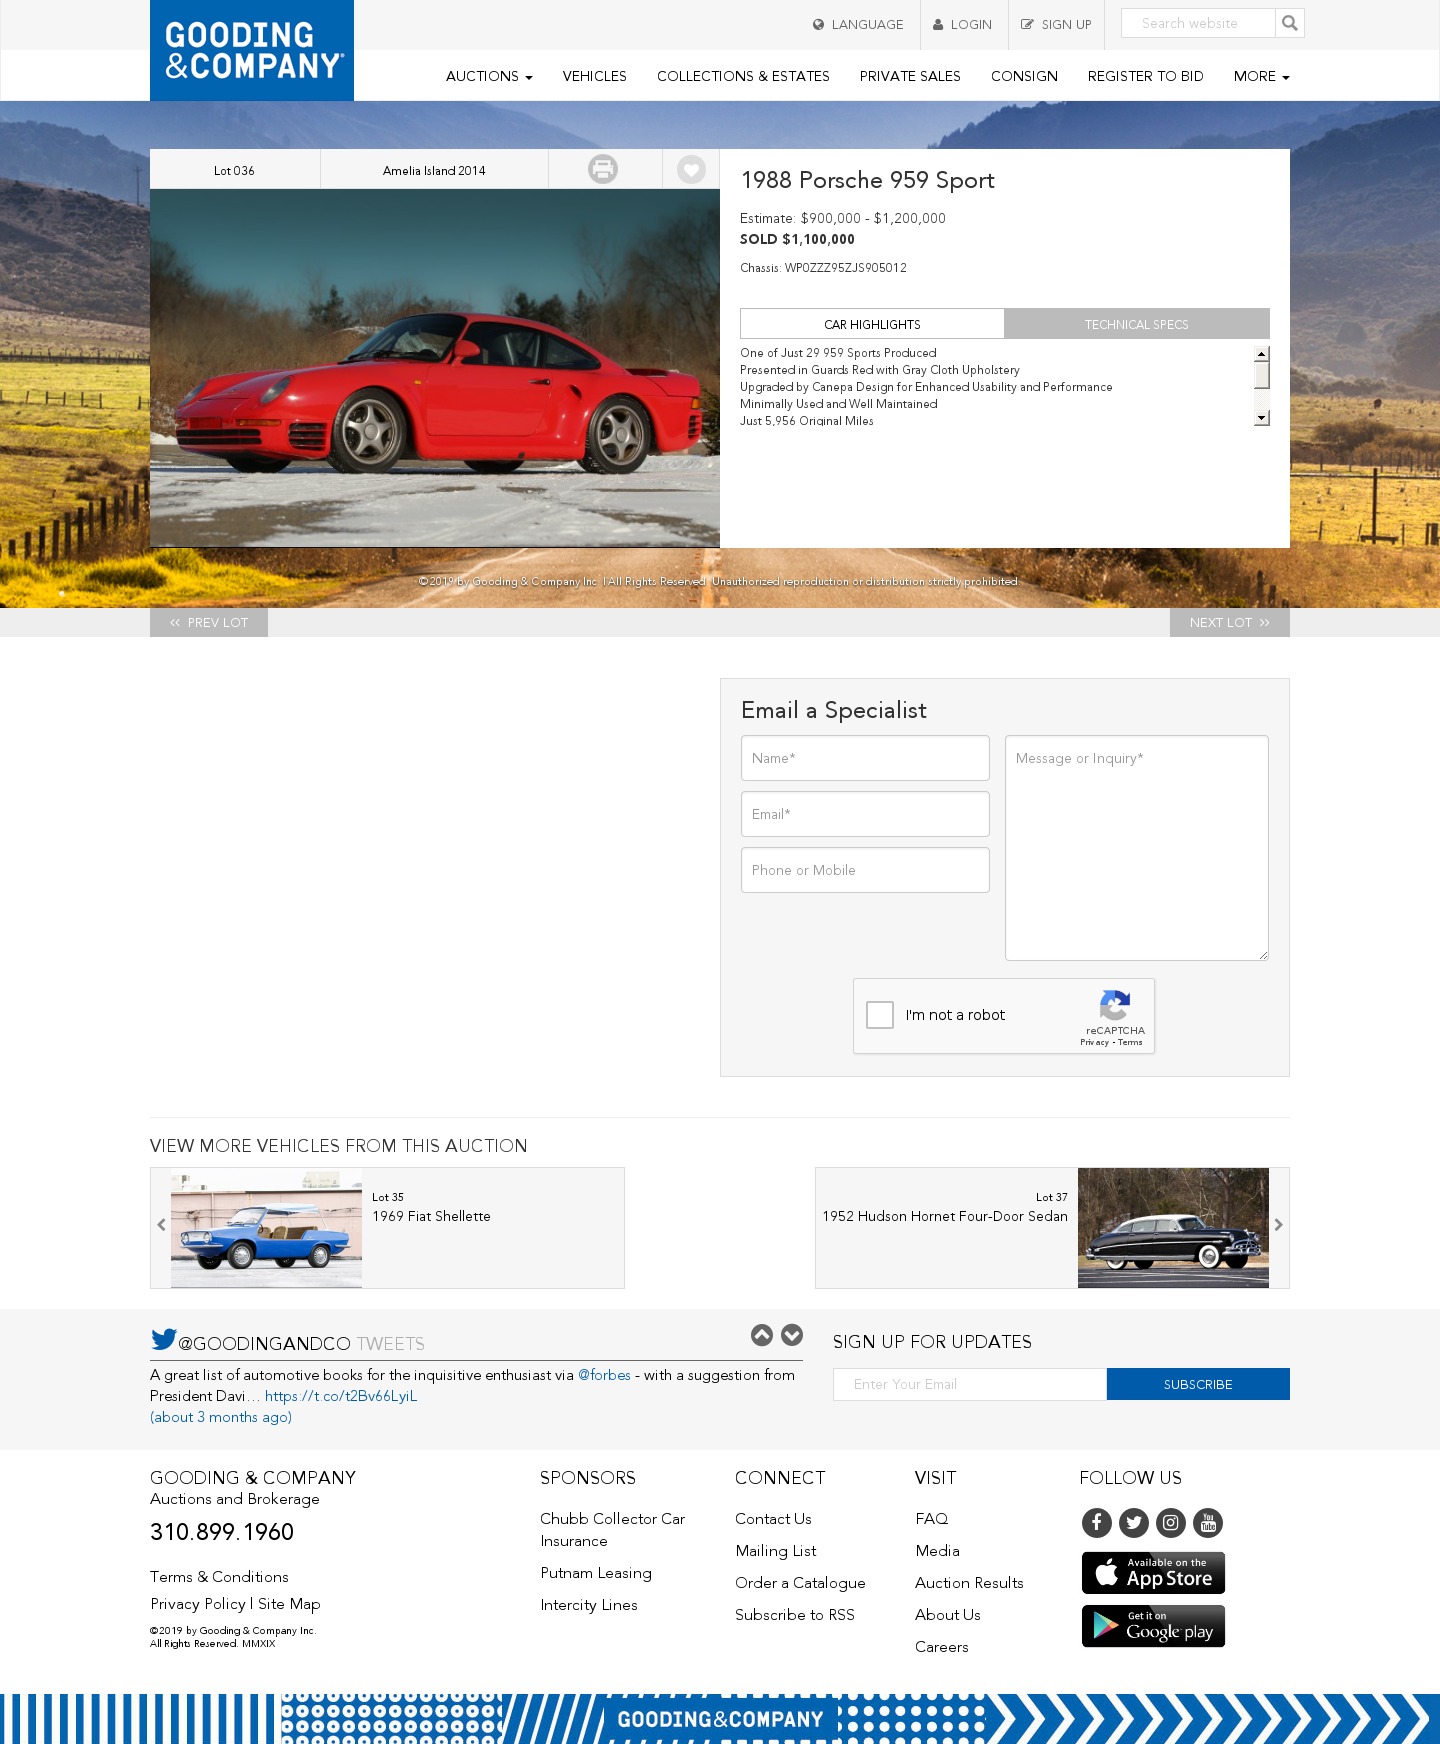The image size is (1440, 1744).
Task: Open the Privacy Policy link
Action: [x=198, y=1604]
